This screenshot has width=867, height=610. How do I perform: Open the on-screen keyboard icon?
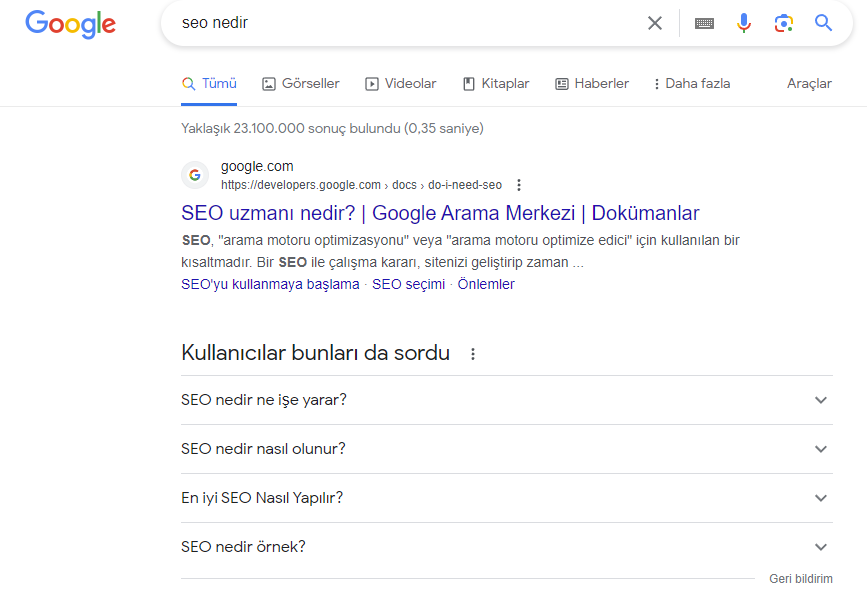[x=704, y=23]
